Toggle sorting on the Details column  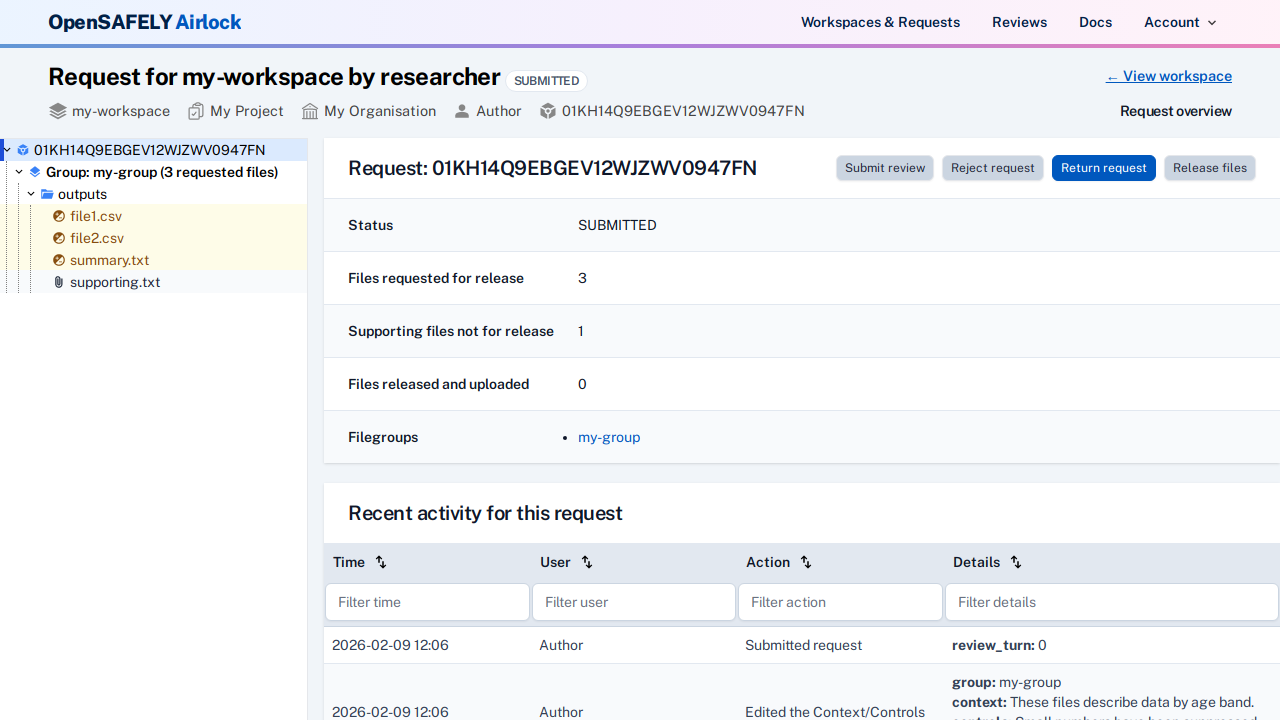coord(1016,562)
